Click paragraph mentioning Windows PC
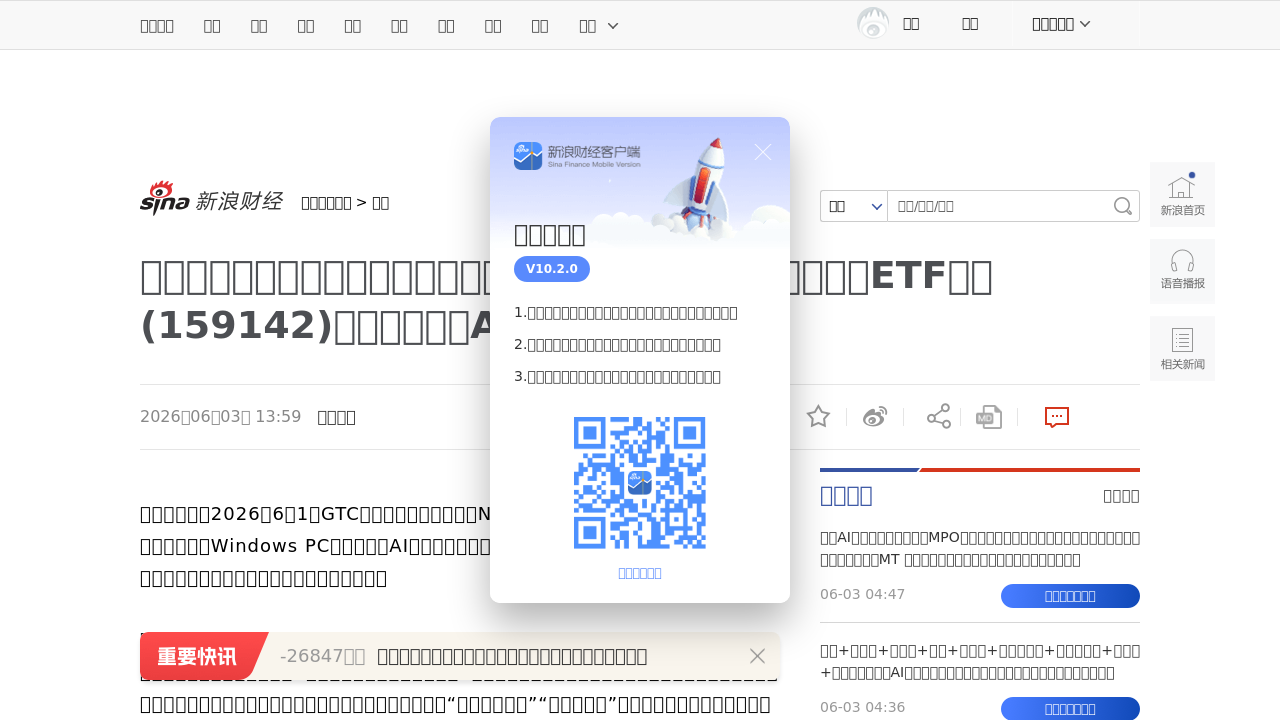The height and width of the screenshot is (720, 1280). coord(315,546)
